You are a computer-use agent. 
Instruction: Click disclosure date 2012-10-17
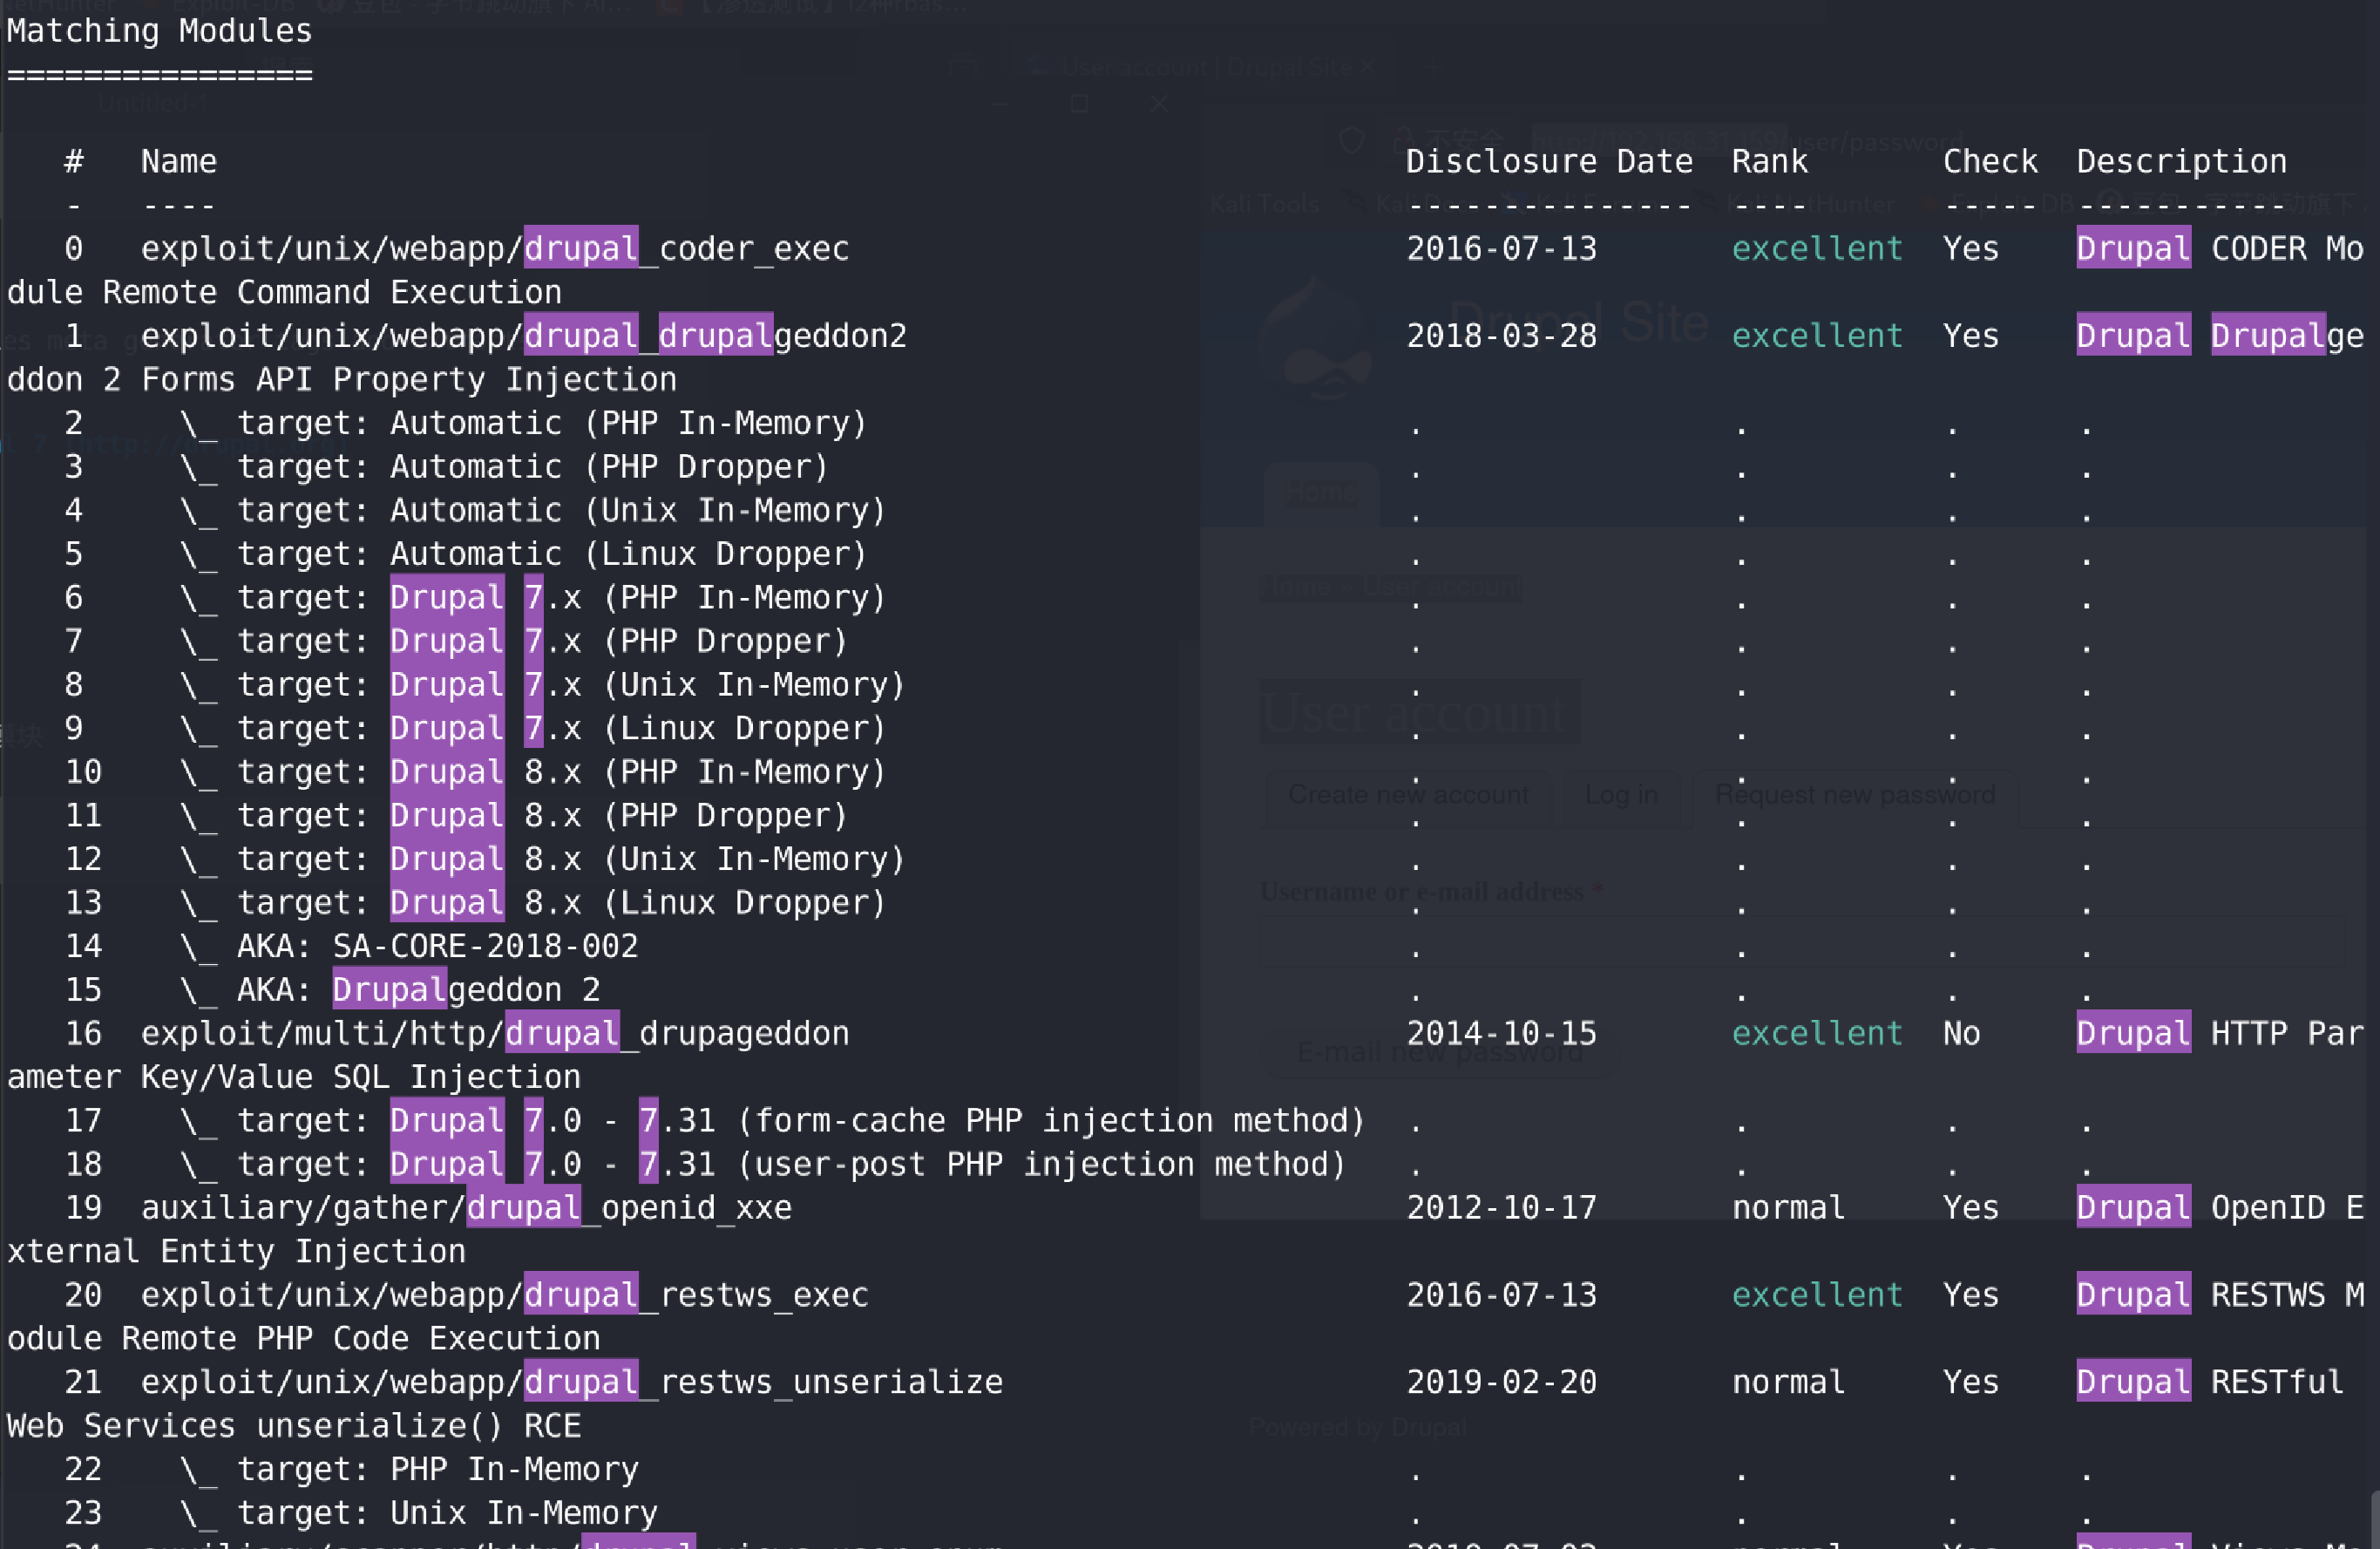1502,1207
